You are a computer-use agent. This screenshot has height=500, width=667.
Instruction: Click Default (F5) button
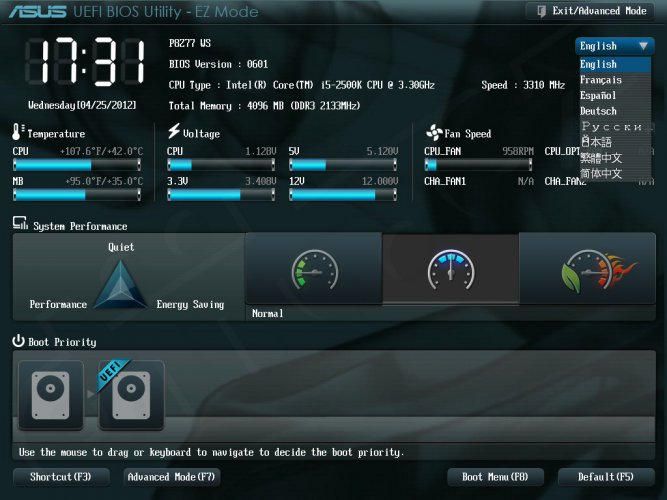(606, 477)
